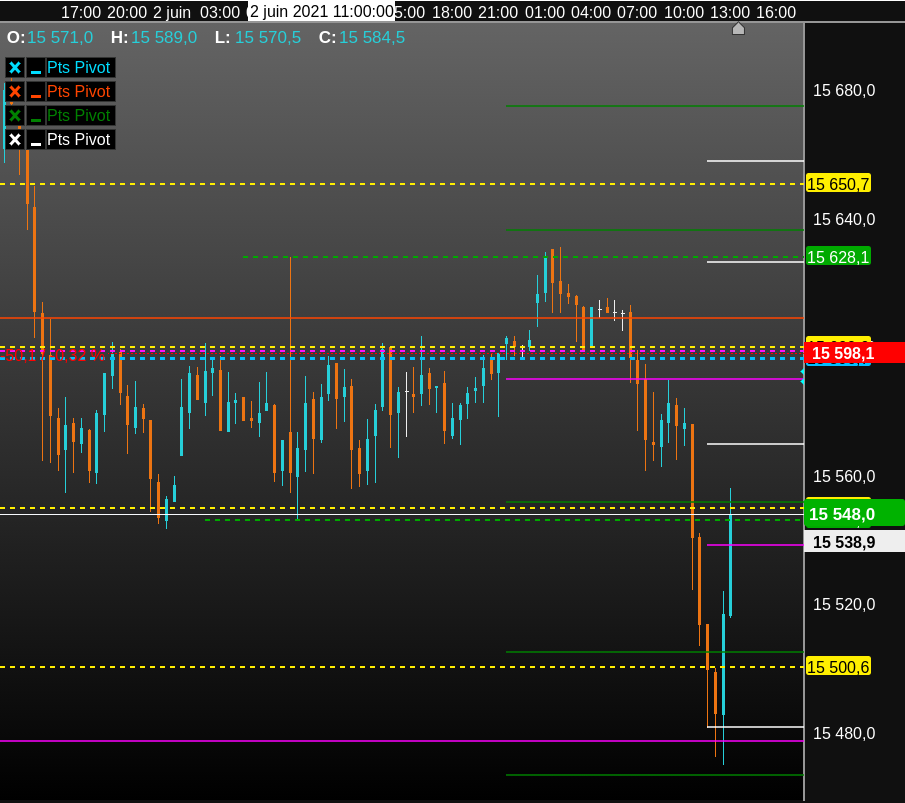Select the green 15 628,1 price label
905x803 pixels.
(x=838, y=257)
